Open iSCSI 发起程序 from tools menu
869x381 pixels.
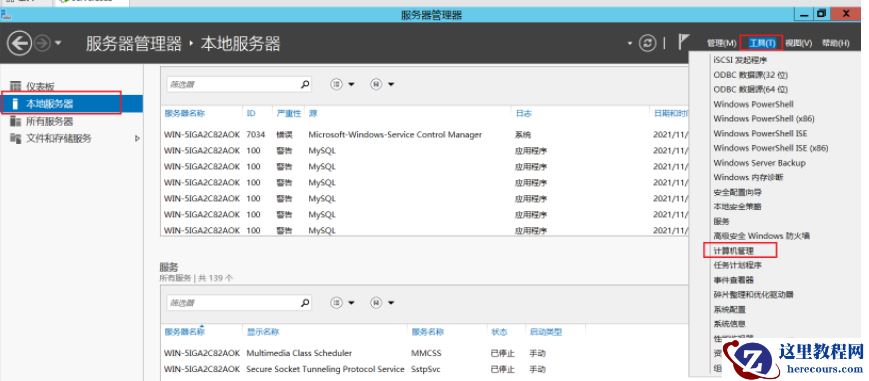pos(740,59)
